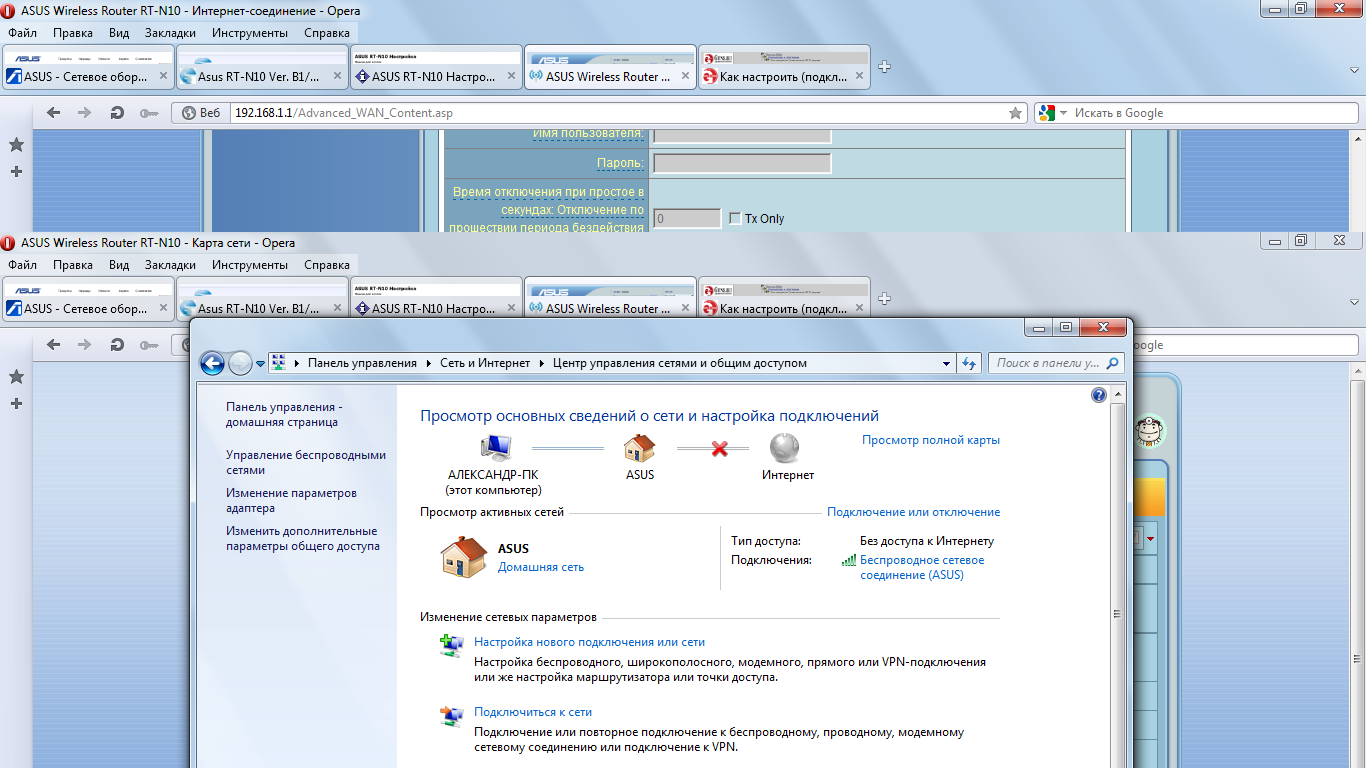Toggle the Tx Only checkbox
The width and height of the screenshot is (1366, 768).
735,218
